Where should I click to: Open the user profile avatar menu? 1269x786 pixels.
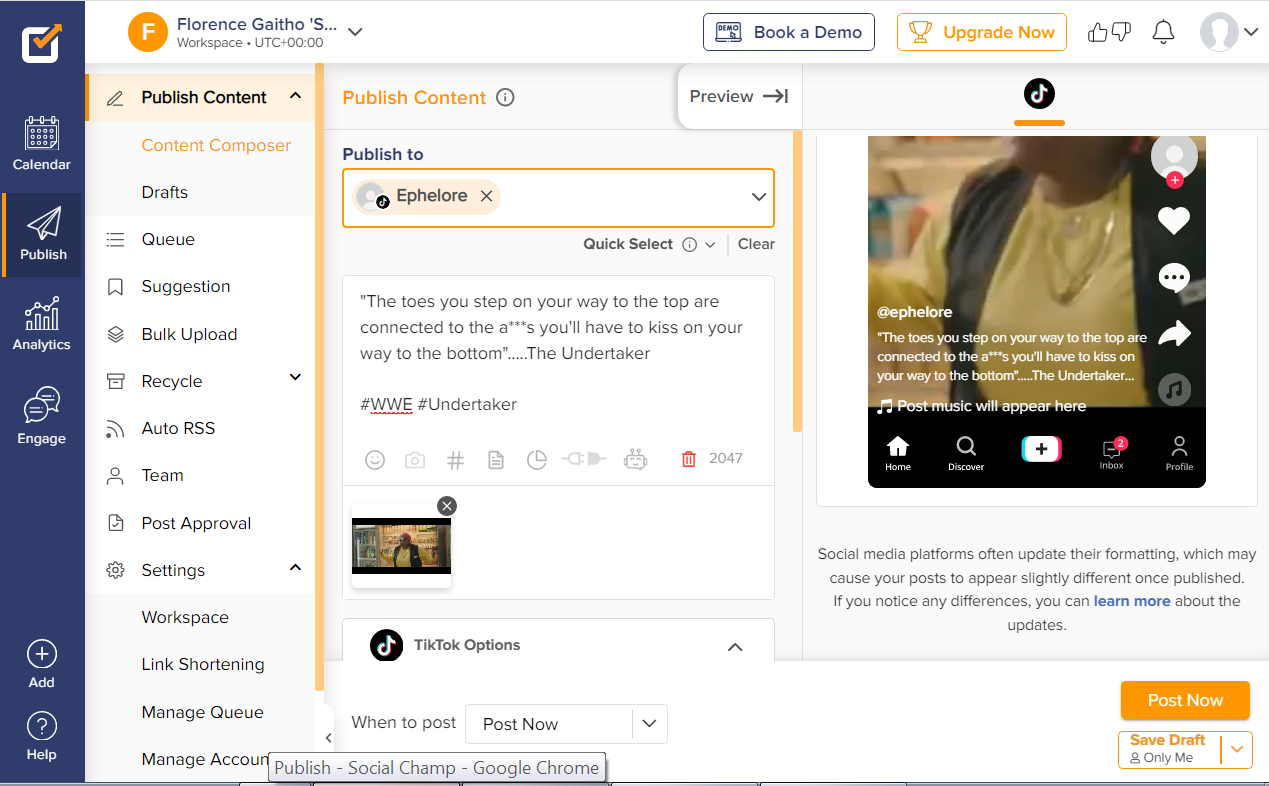(x=1229, y=32)
